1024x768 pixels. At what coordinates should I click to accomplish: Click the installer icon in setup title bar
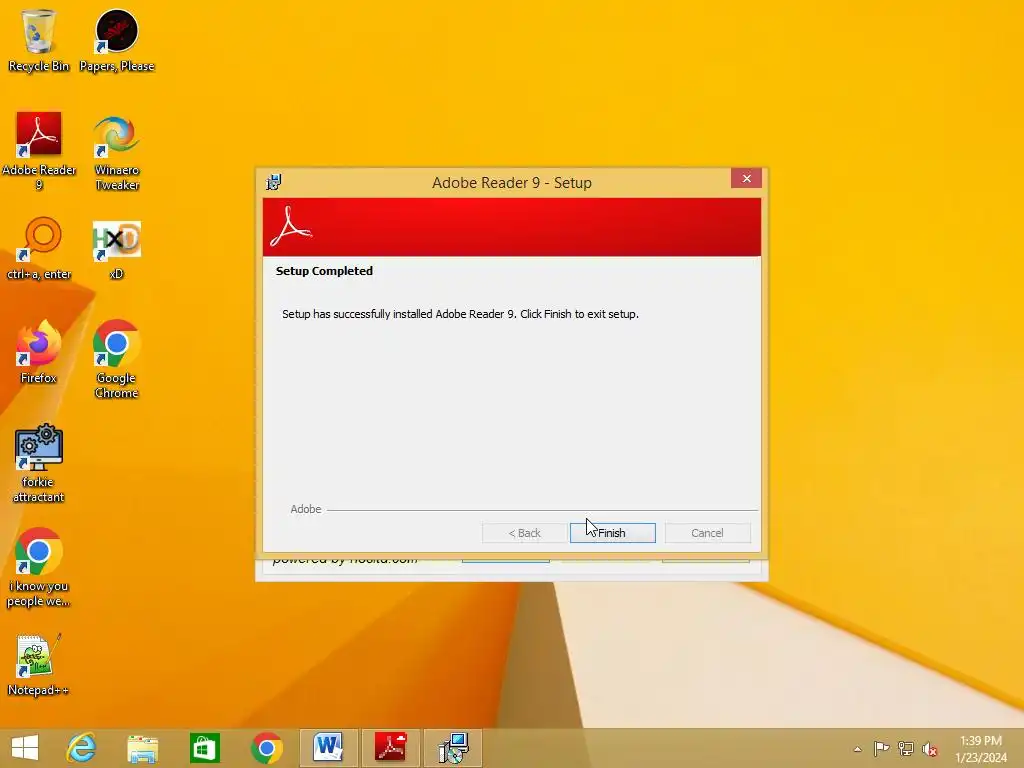click(x=274, y=182)
